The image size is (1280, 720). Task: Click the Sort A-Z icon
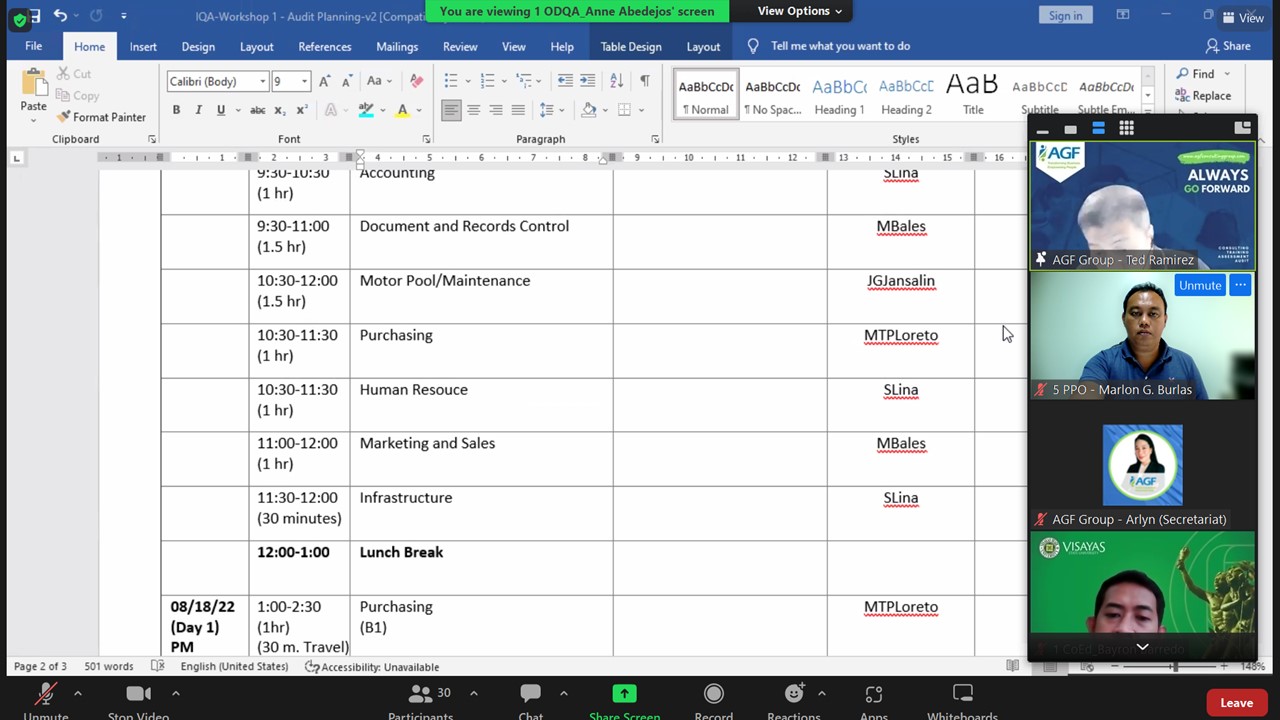click(x=617, y=81)
